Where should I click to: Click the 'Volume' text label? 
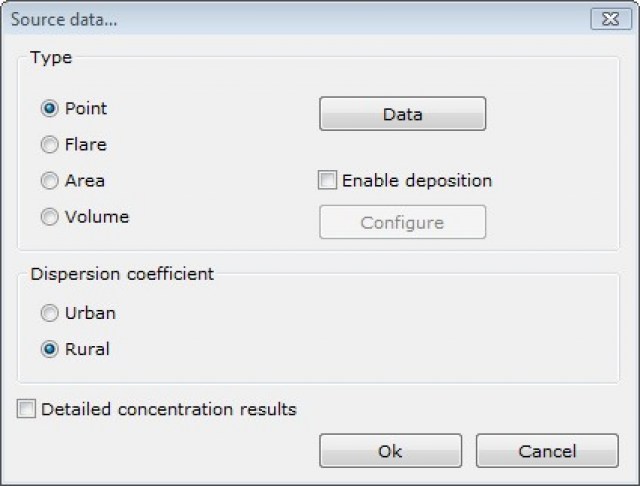pos(97,217)
